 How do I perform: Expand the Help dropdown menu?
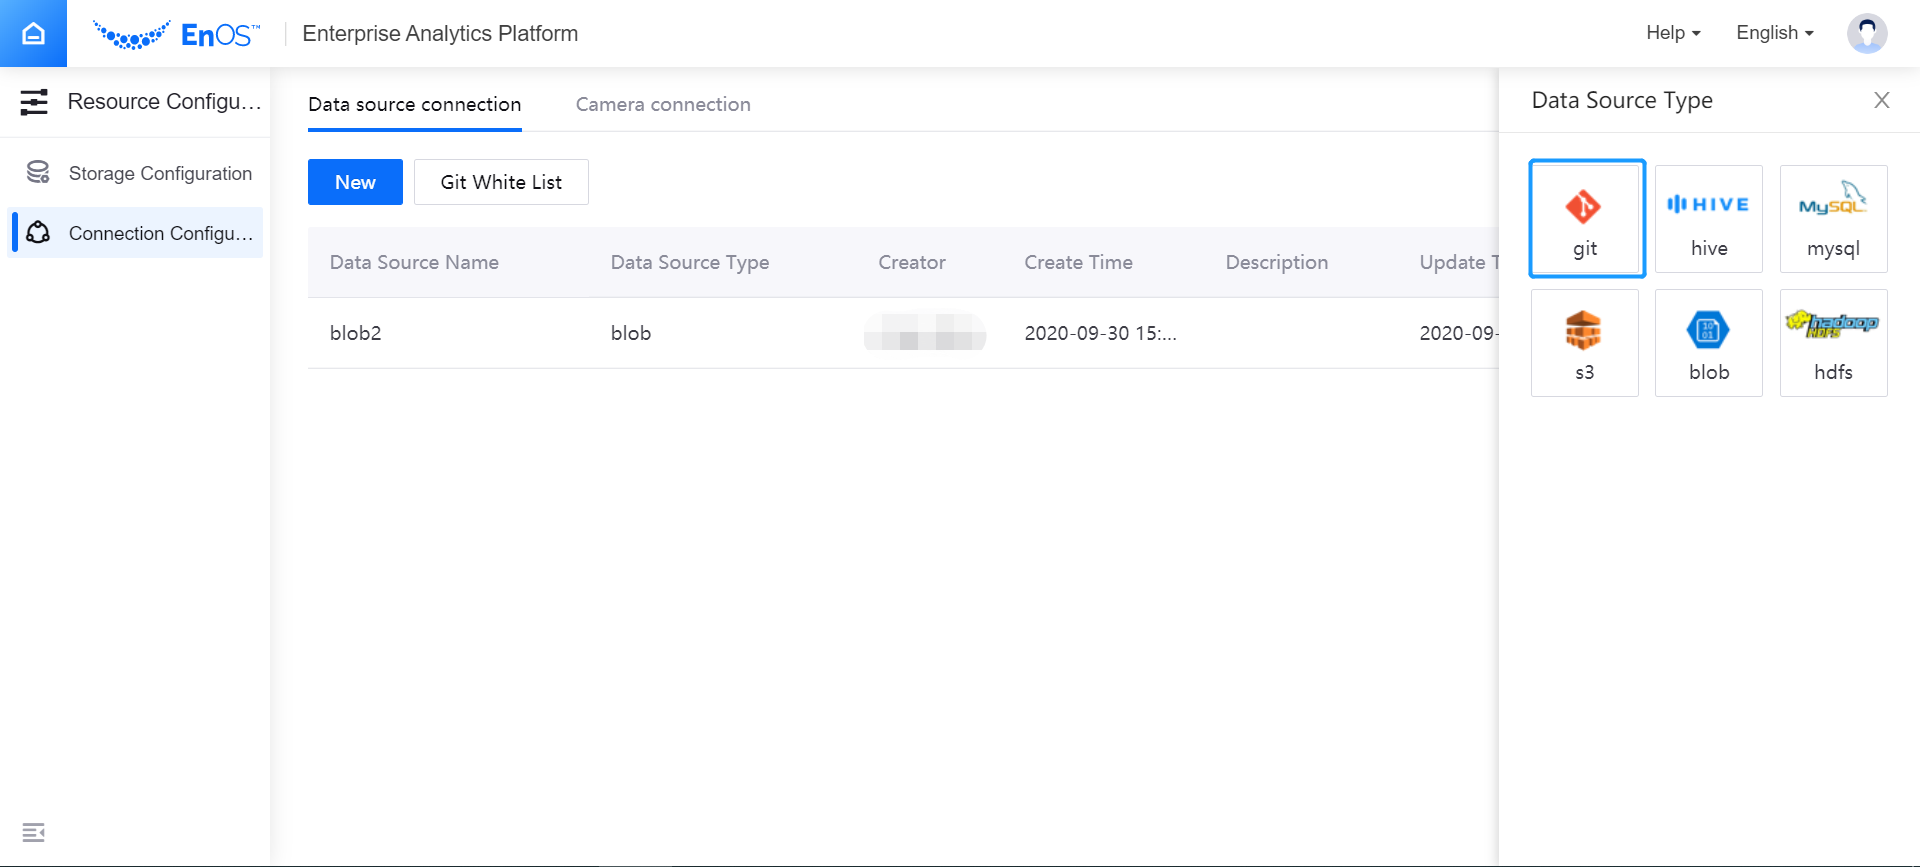pyautogui.click(x=1672, y=33)
